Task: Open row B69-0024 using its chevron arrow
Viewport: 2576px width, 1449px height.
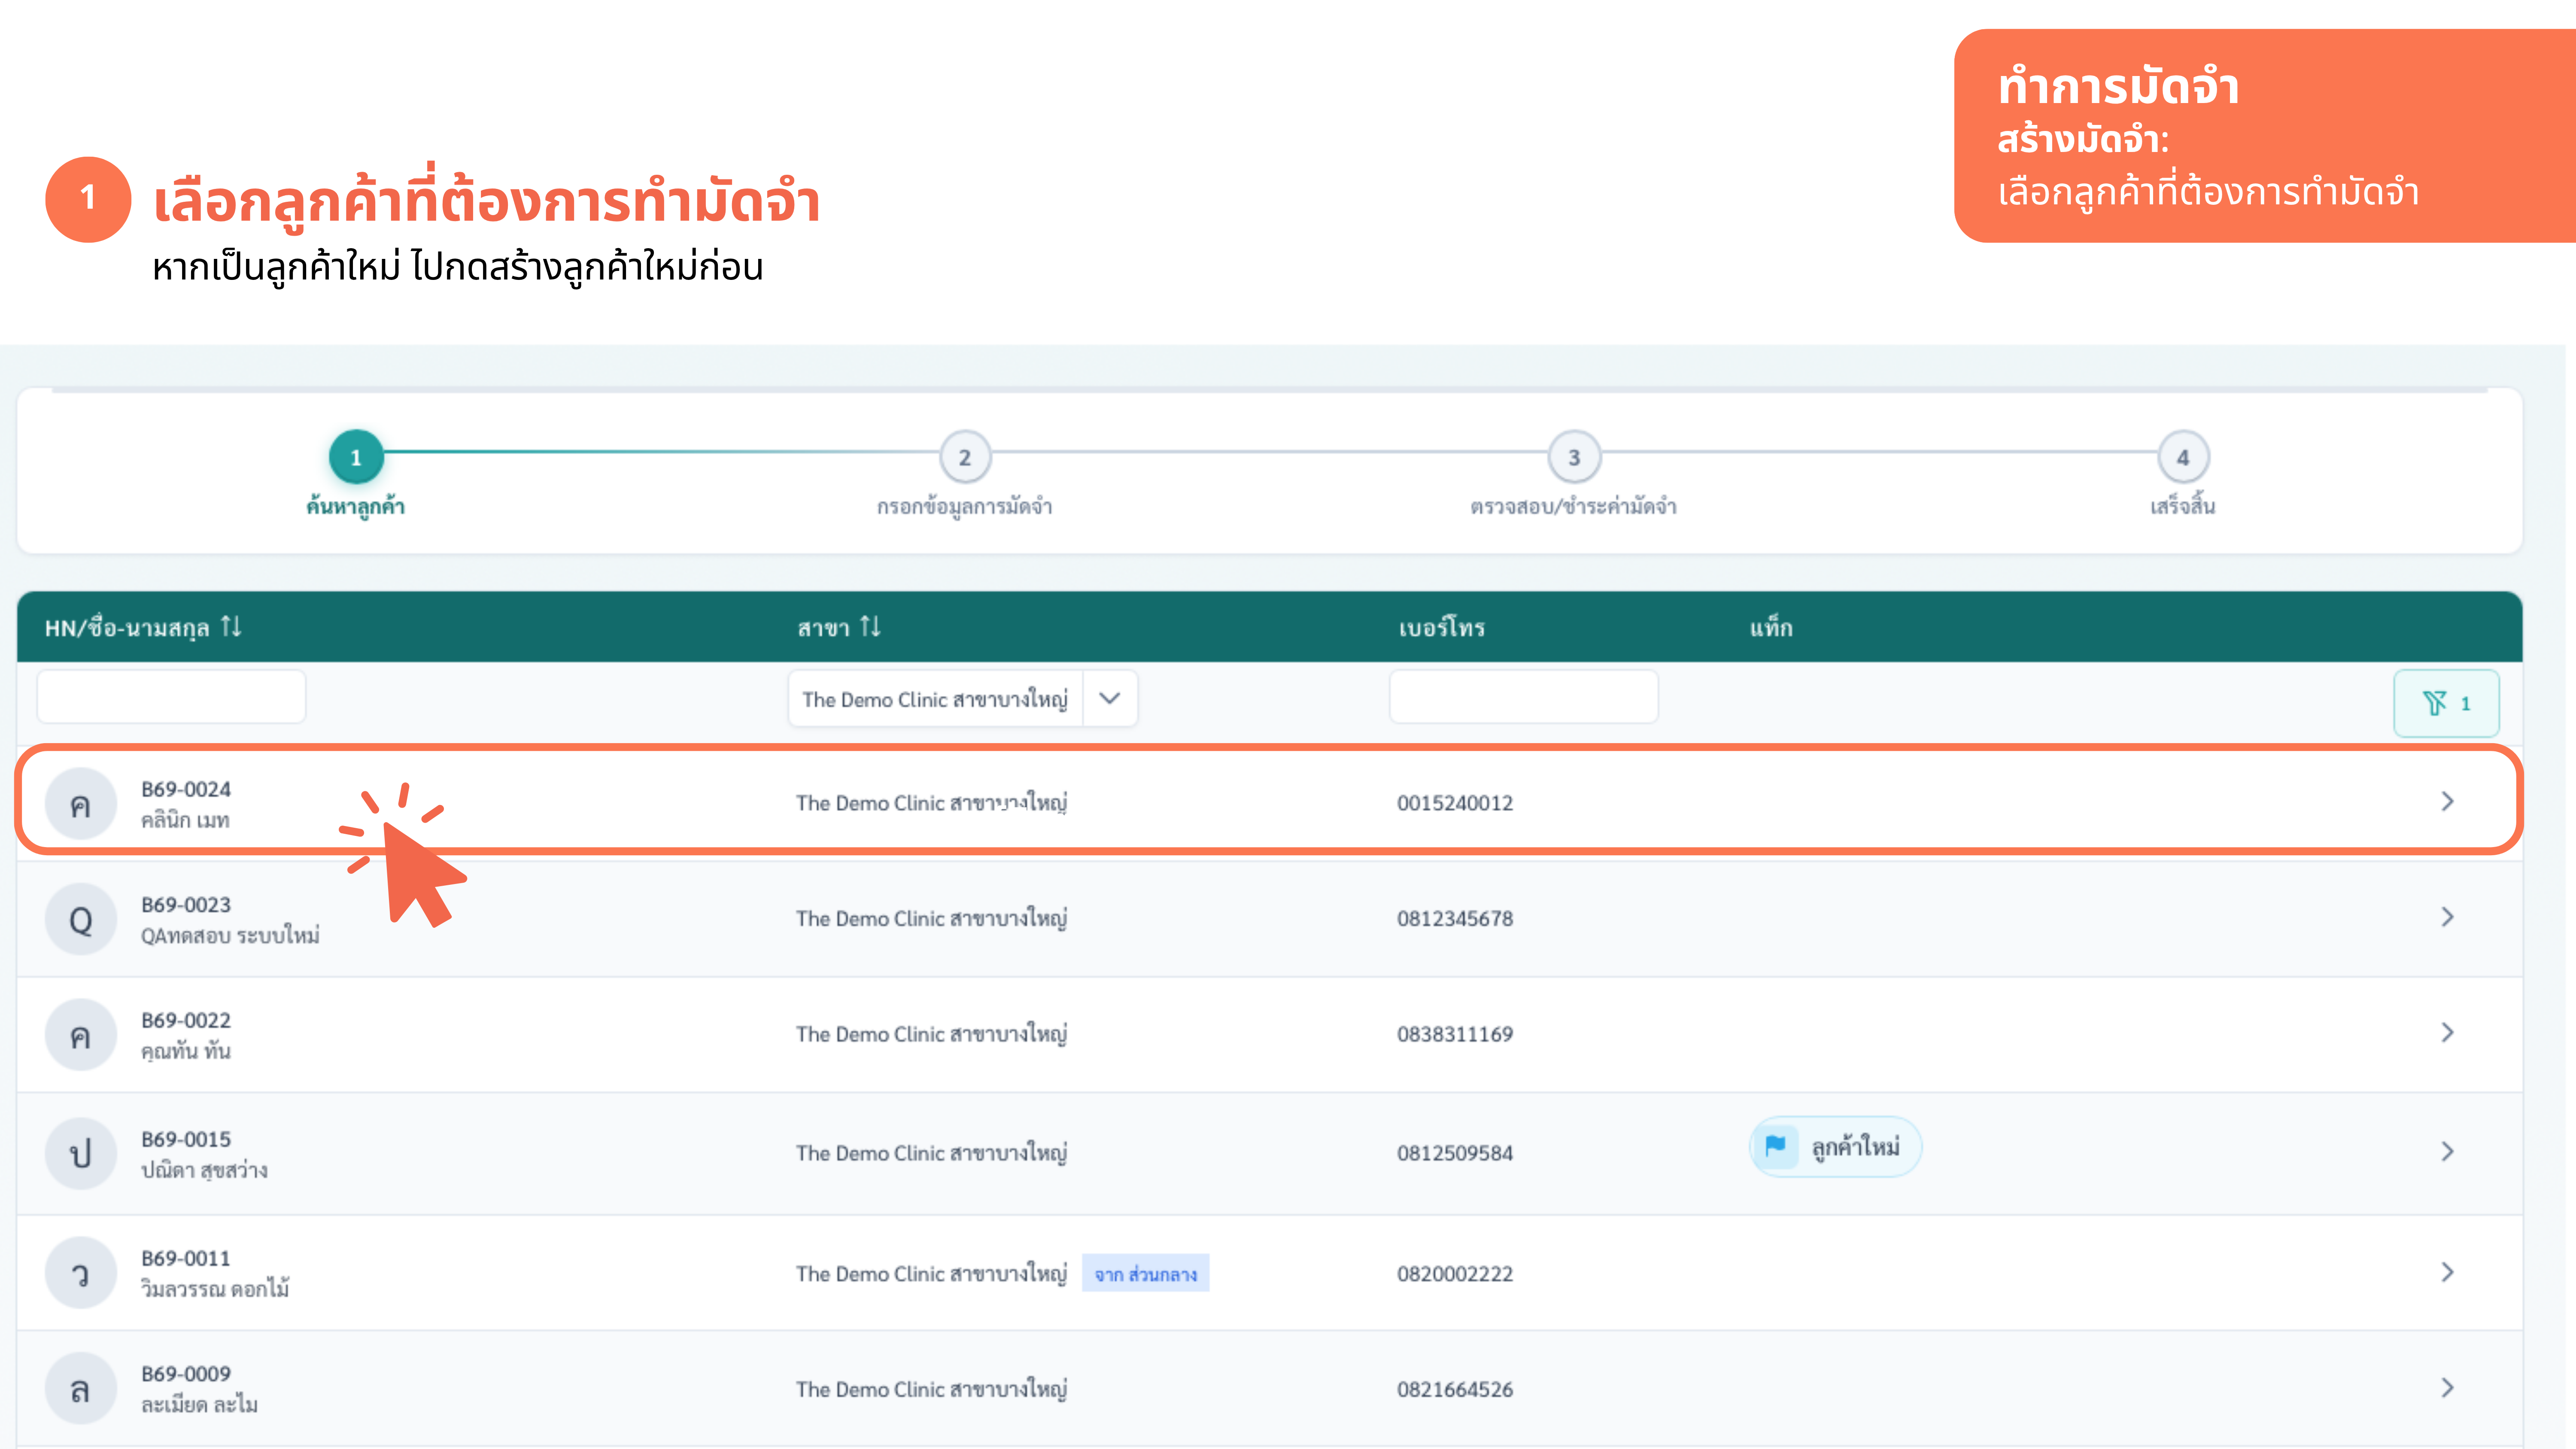Action: [x=2447, y=801]
